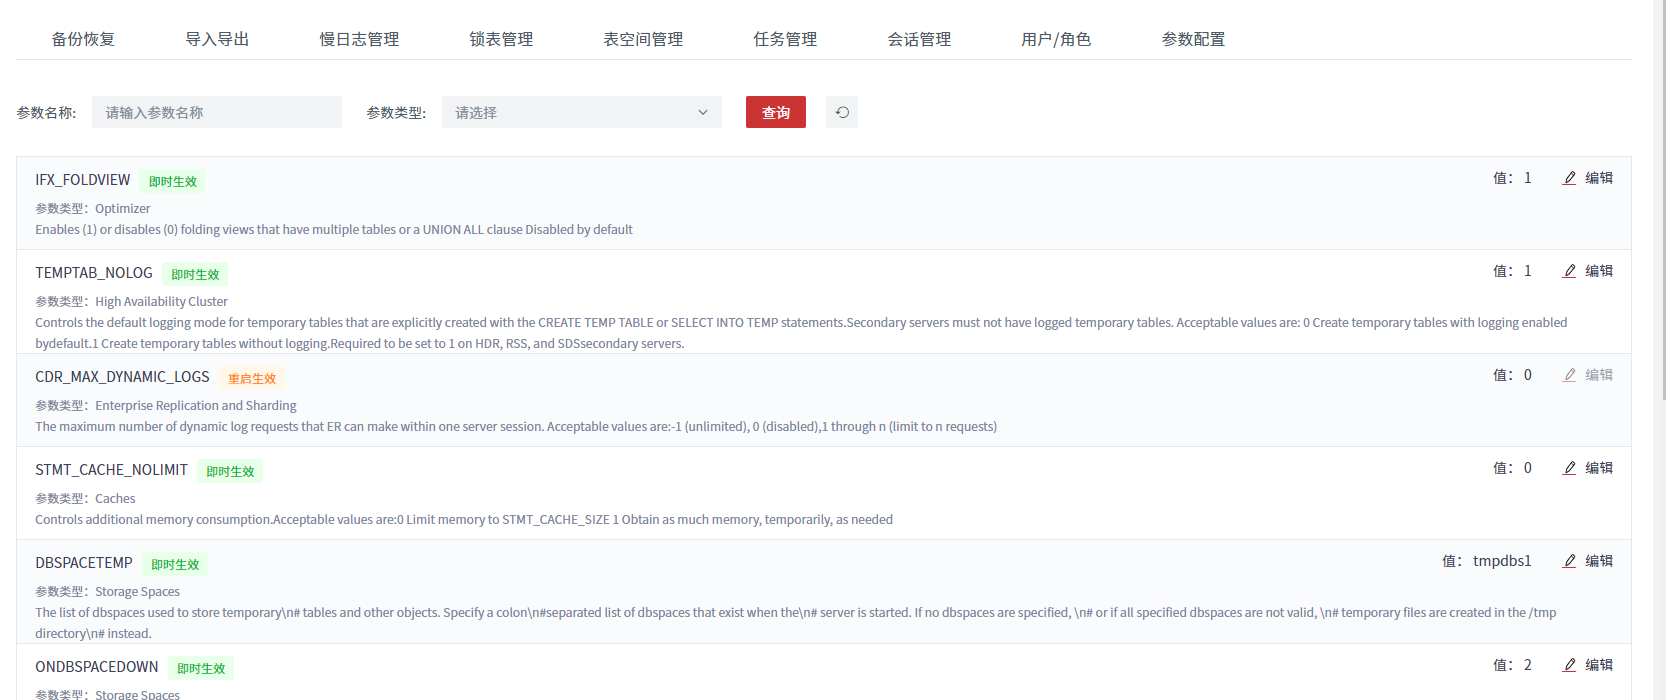Click the reset refresh icon beside 查询
The height and width of the screenshot is (700, 1666).
click(x=842, y=112)
